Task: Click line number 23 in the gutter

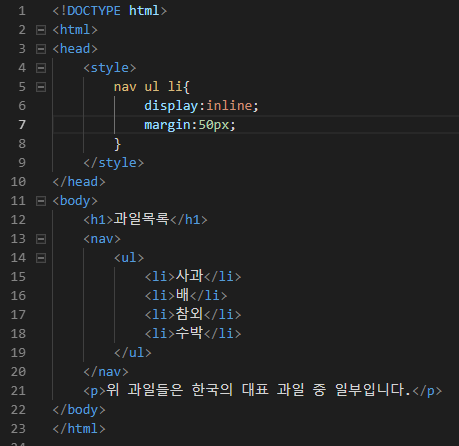Action: click(x=18, y=428)
